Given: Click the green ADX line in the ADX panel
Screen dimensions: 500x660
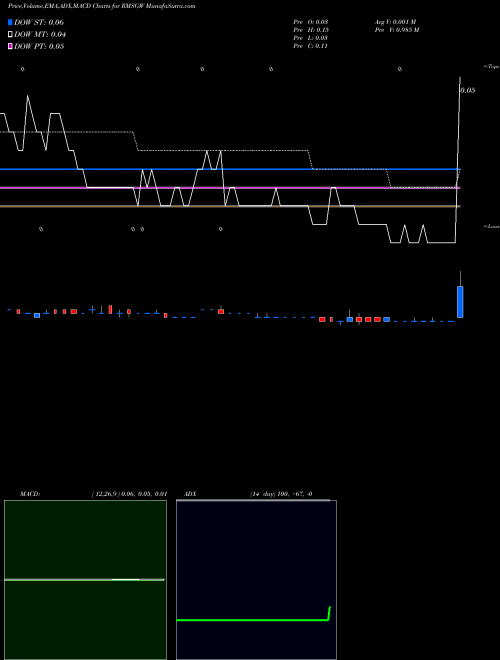Looking at the screenshot, I should point(253,620).
